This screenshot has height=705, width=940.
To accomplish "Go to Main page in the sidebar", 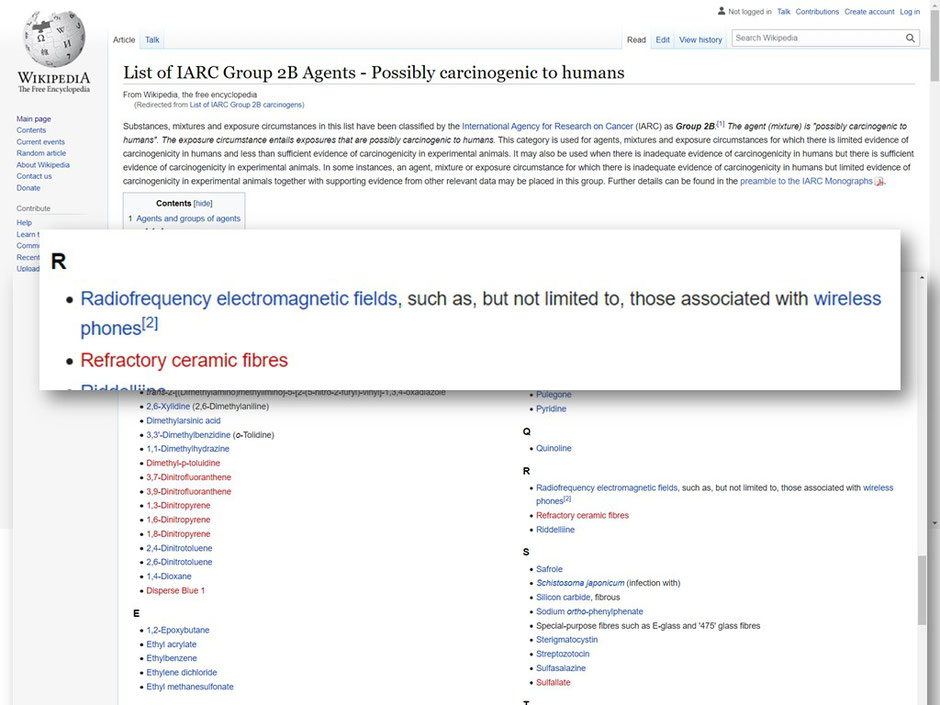I will pyautogui.click(x=34, y=119).
